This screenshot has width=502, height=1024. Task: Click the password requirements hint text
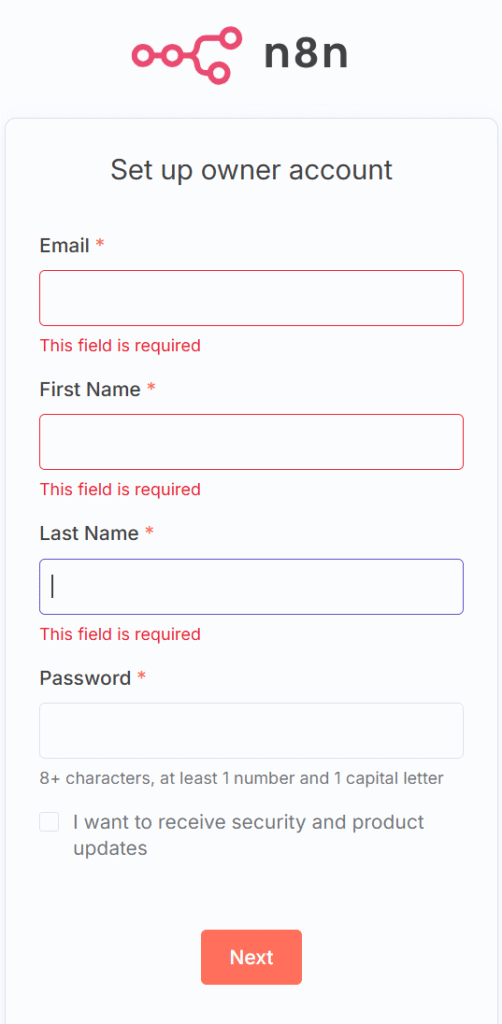[x=242, y=778]
